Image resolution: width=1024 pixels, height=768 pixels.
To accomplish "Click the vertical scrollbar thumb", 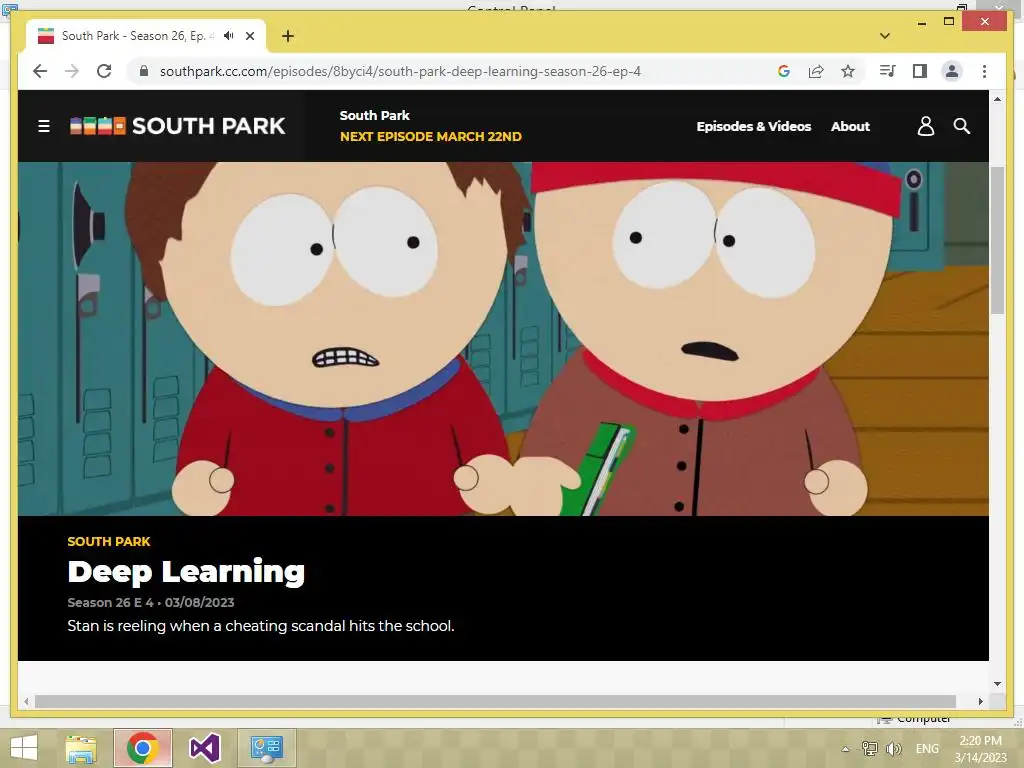I will (x=997, y=240).
